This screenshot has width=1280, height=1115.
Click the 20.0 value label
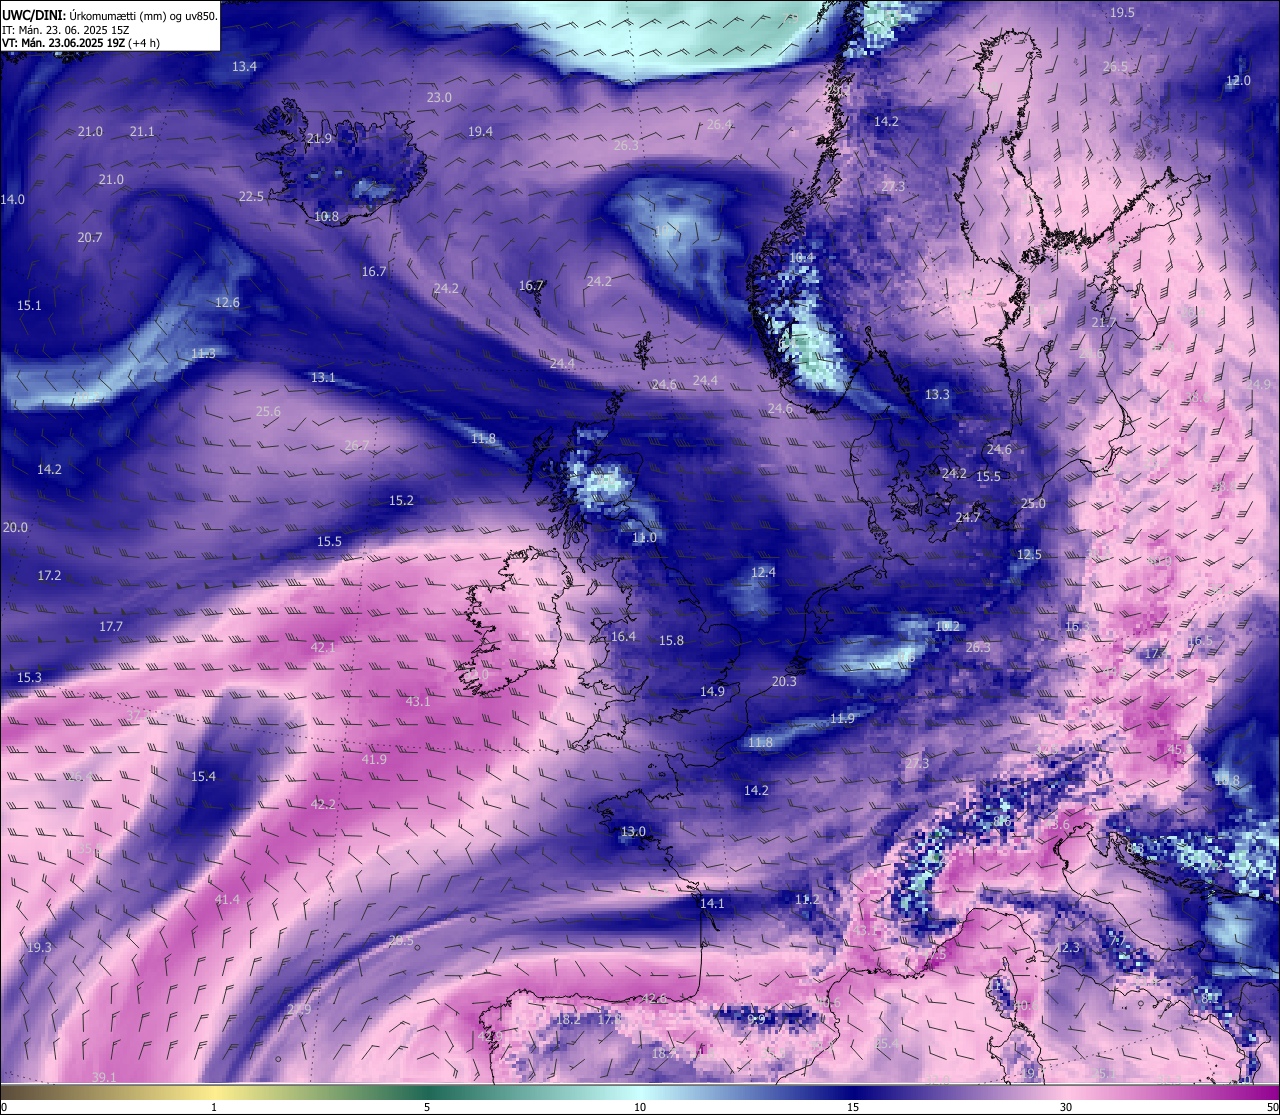pyautogui.click(x=15, y=527)
